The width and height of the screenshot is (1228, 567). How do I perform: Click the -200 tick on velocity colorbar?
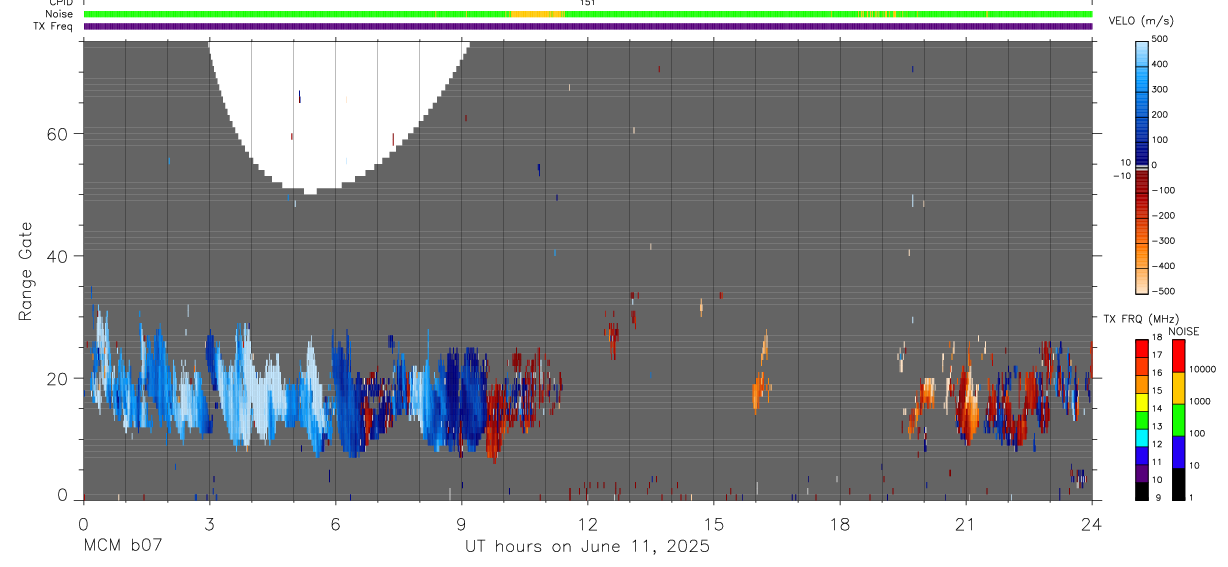(x=1164, y=215)
